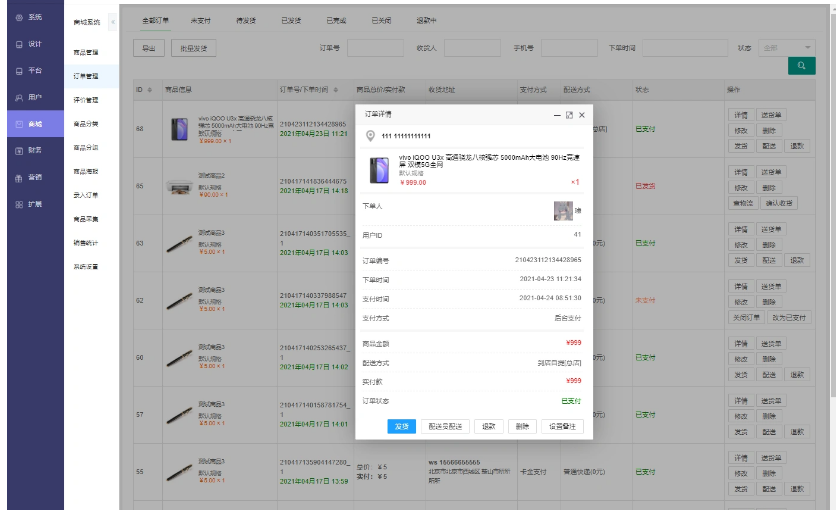Click the ¥999.00 price in the dialog

coord(413,182)
